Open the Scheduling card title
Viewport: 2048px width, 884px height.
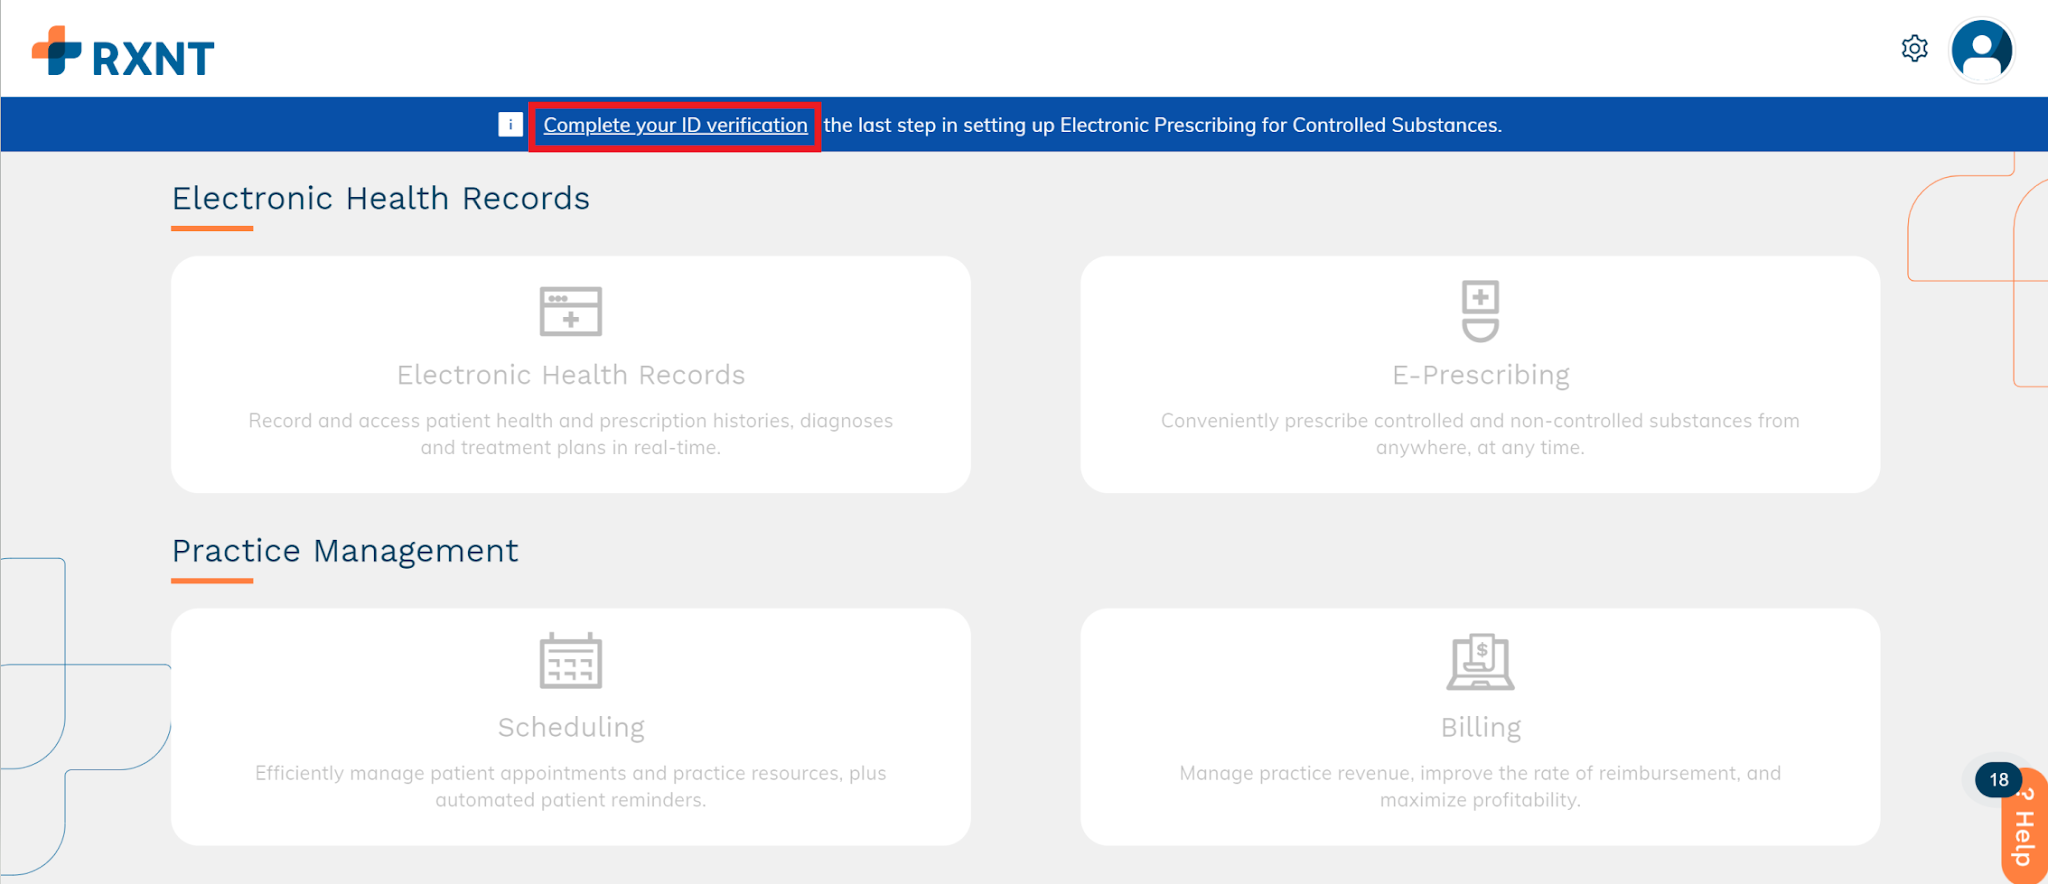pos(571,728)
